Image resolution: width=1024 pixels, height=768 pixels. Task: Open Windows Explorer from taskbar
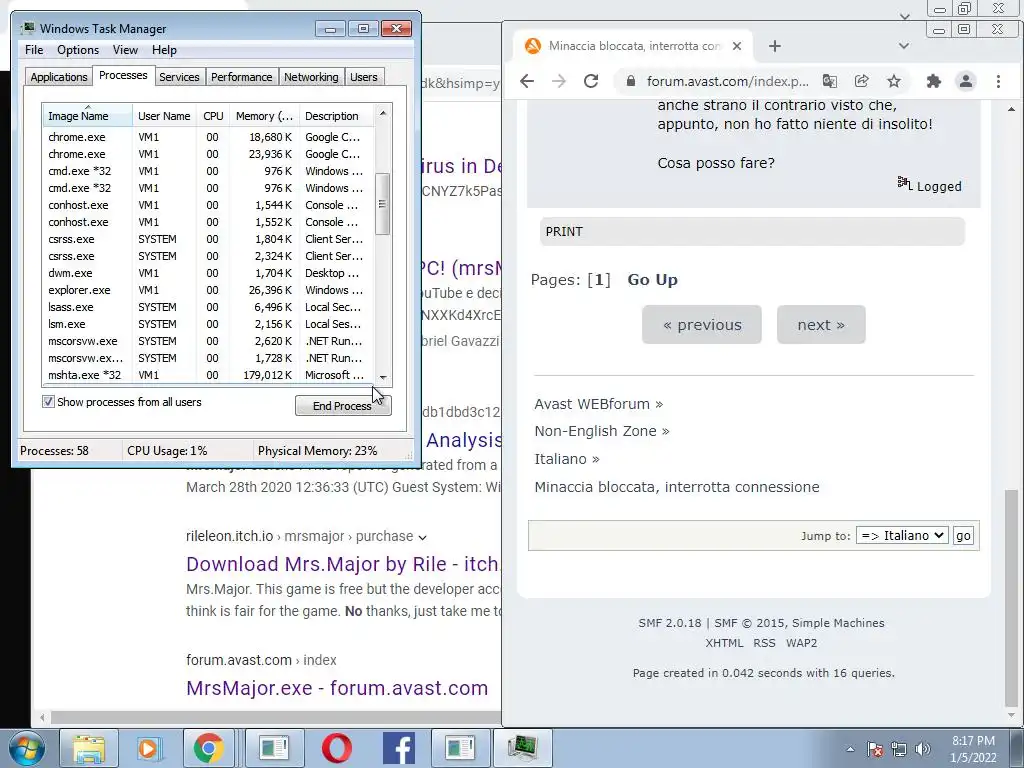tap(89, 748)
